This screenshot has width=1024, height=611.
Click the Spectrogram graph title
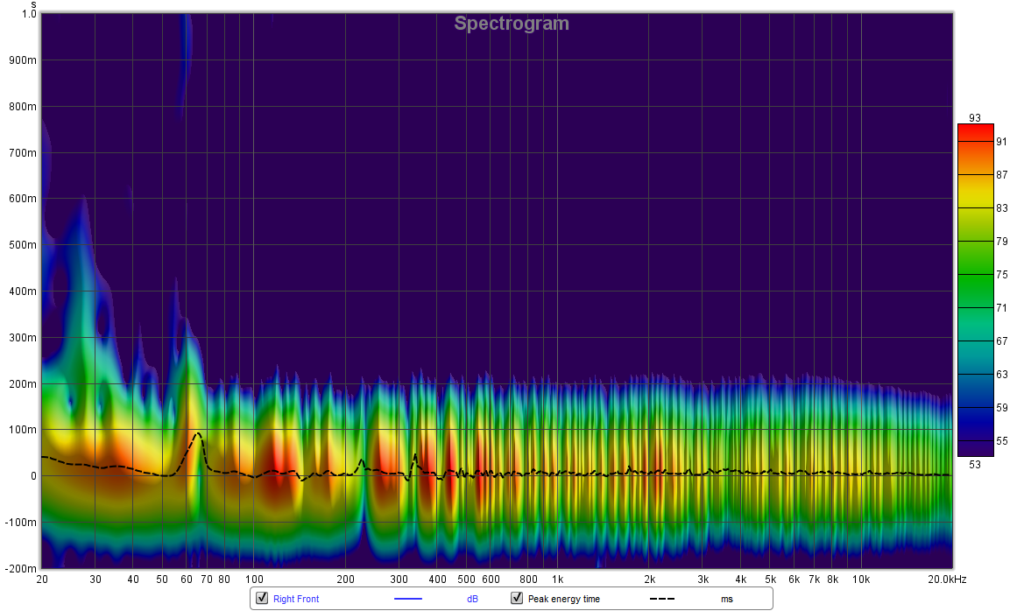tap(511, 24)
